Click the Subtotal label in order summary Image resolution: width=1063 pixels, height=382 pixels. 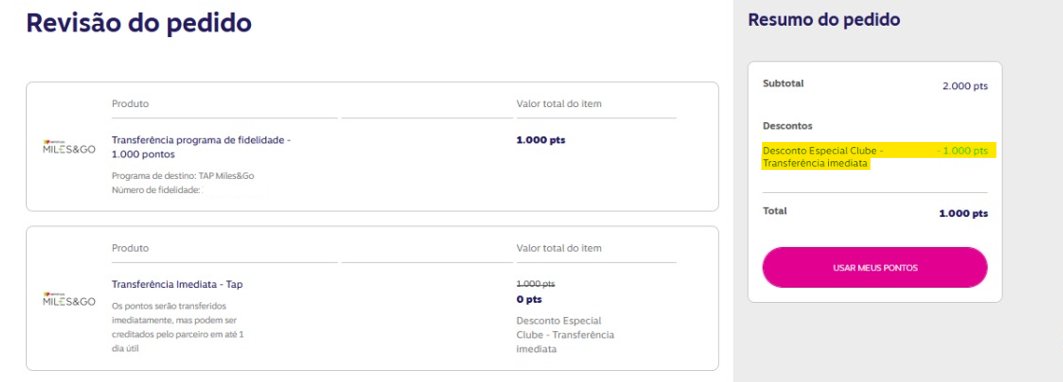783,83
